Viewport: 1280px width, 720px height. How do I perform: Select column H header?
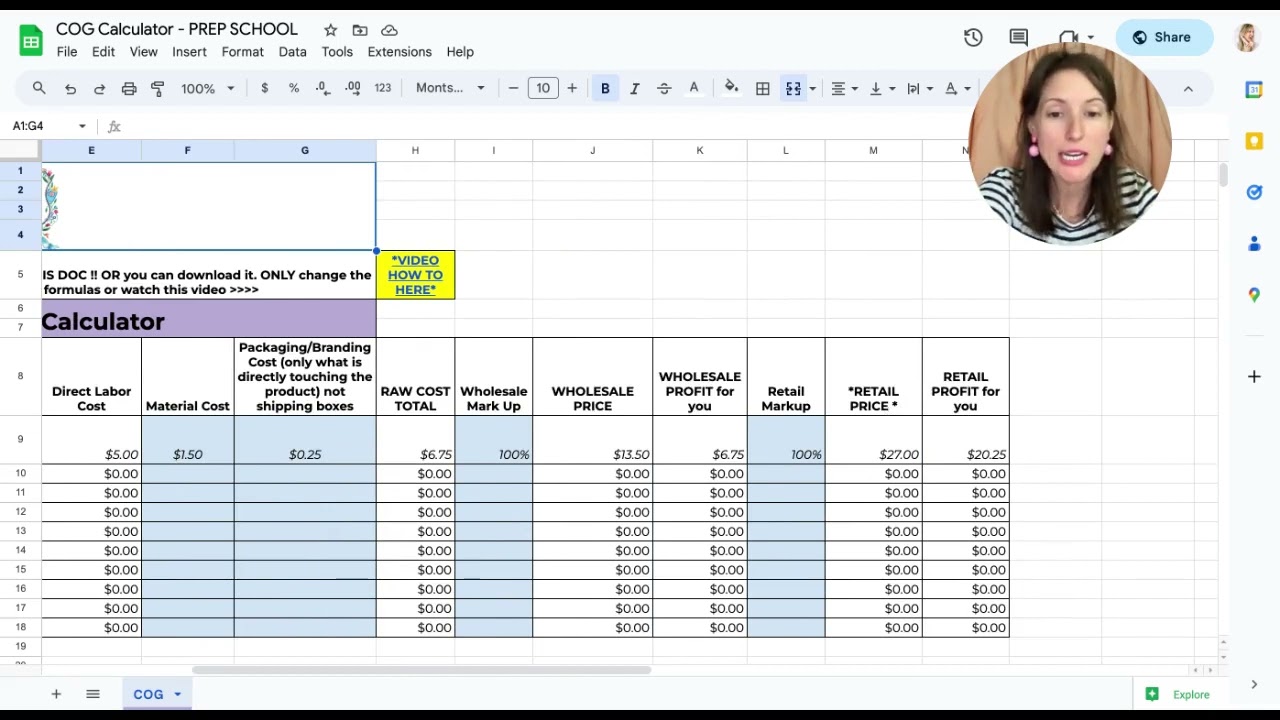pyautogui.click(x=415, y=150)
